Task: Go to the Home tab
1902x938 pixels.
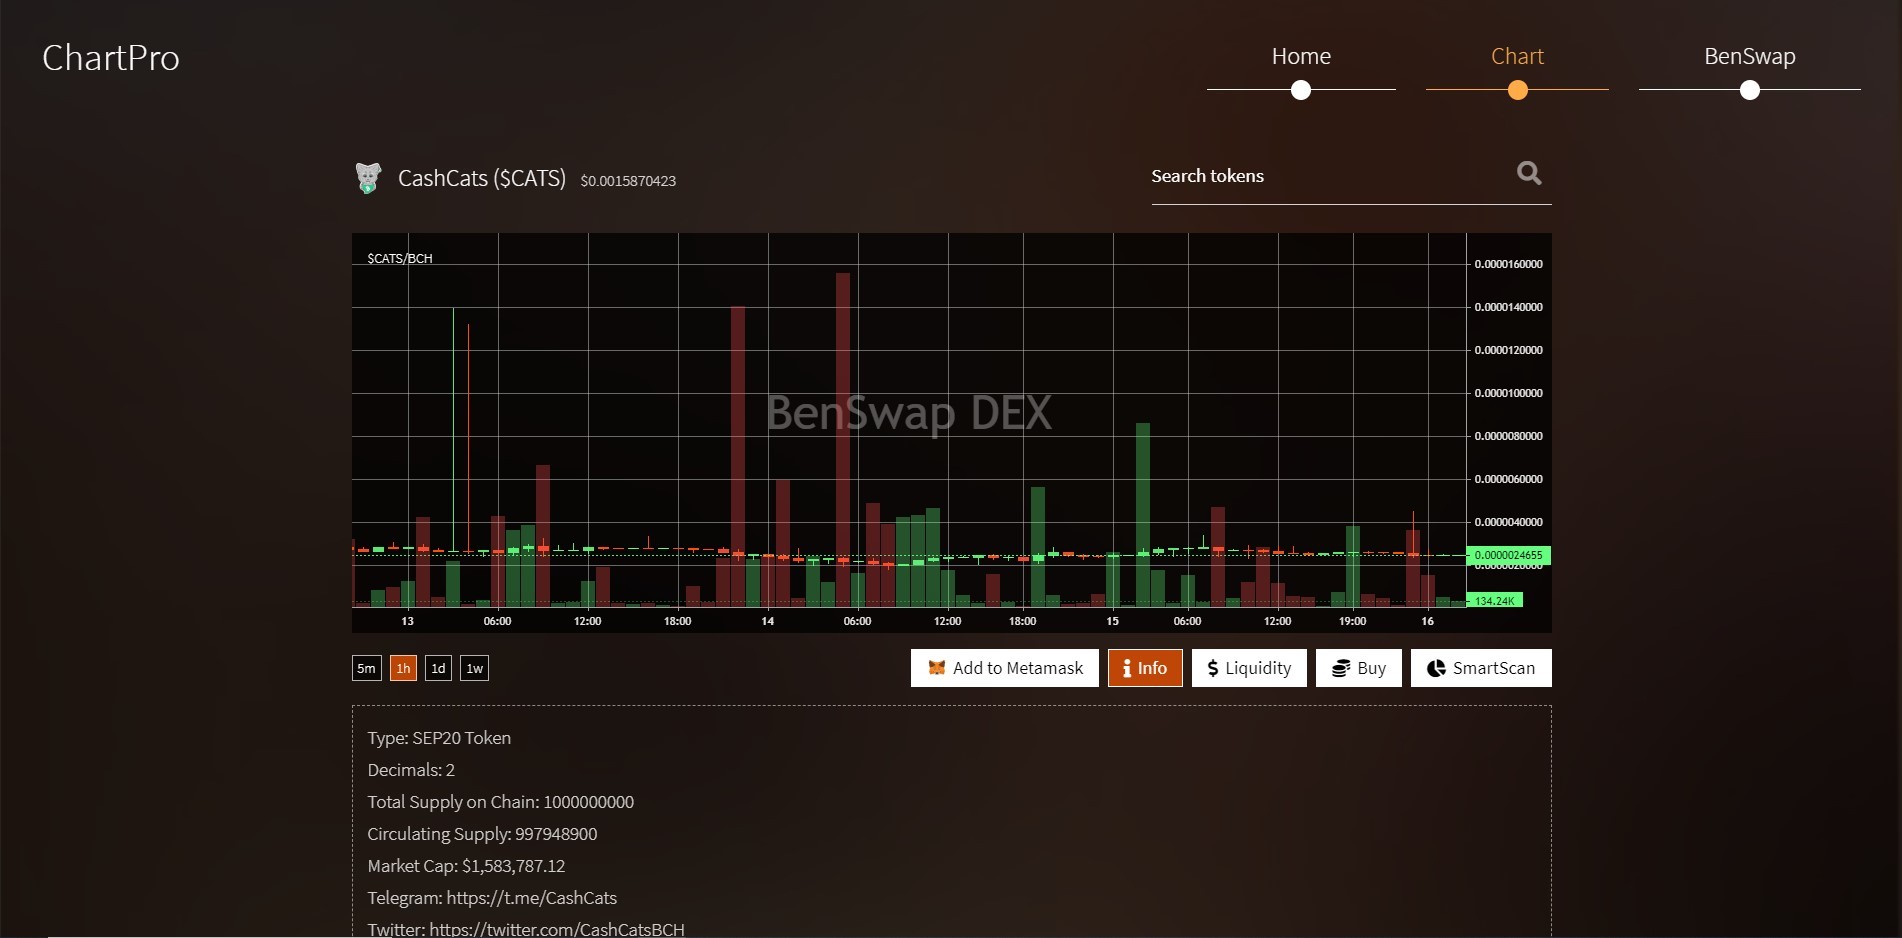Action: click(x=1301, y=57)
